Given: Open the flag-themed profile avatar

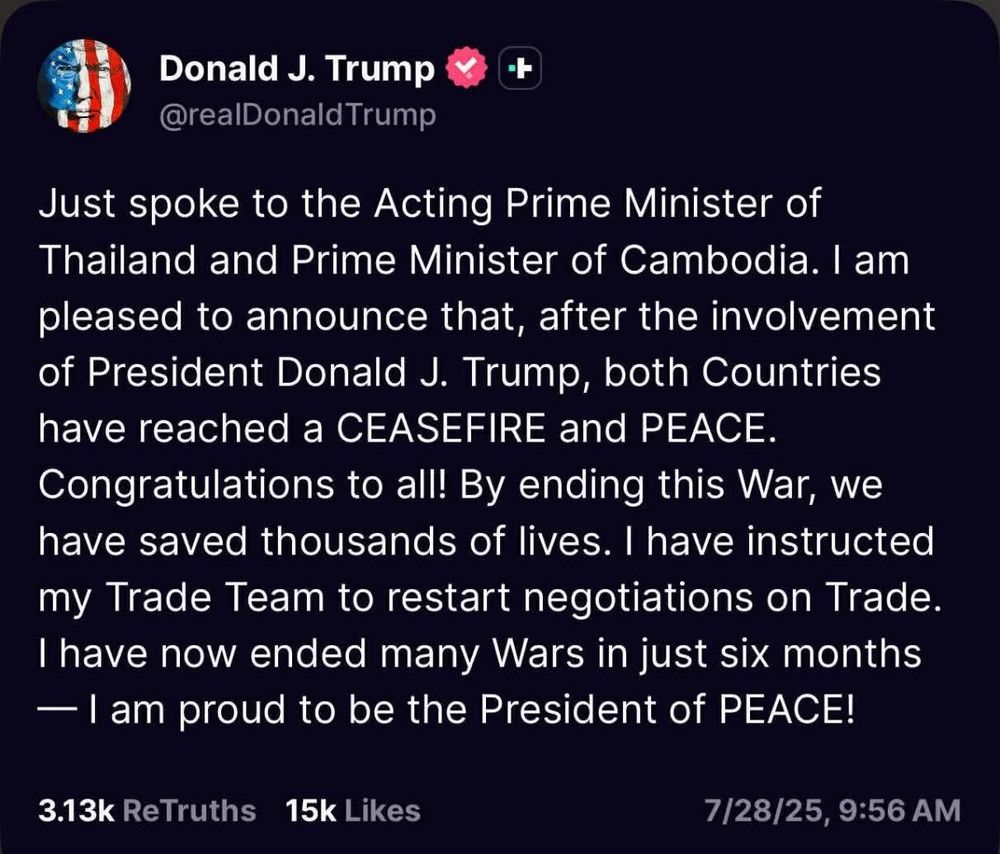Looking at the screenshot, I should pyautogui.click(x=85, y=86).
